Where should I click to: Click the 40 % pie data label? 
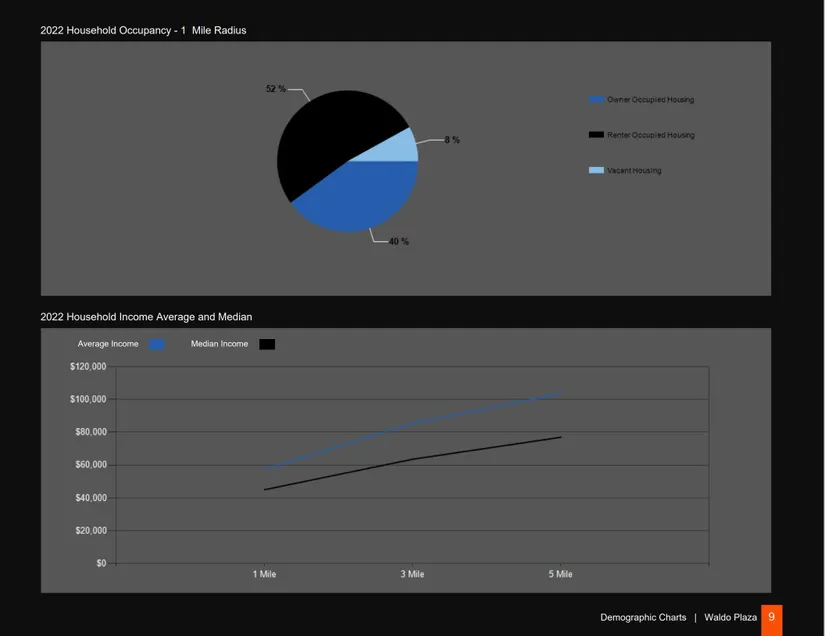[x=398, y=242]
